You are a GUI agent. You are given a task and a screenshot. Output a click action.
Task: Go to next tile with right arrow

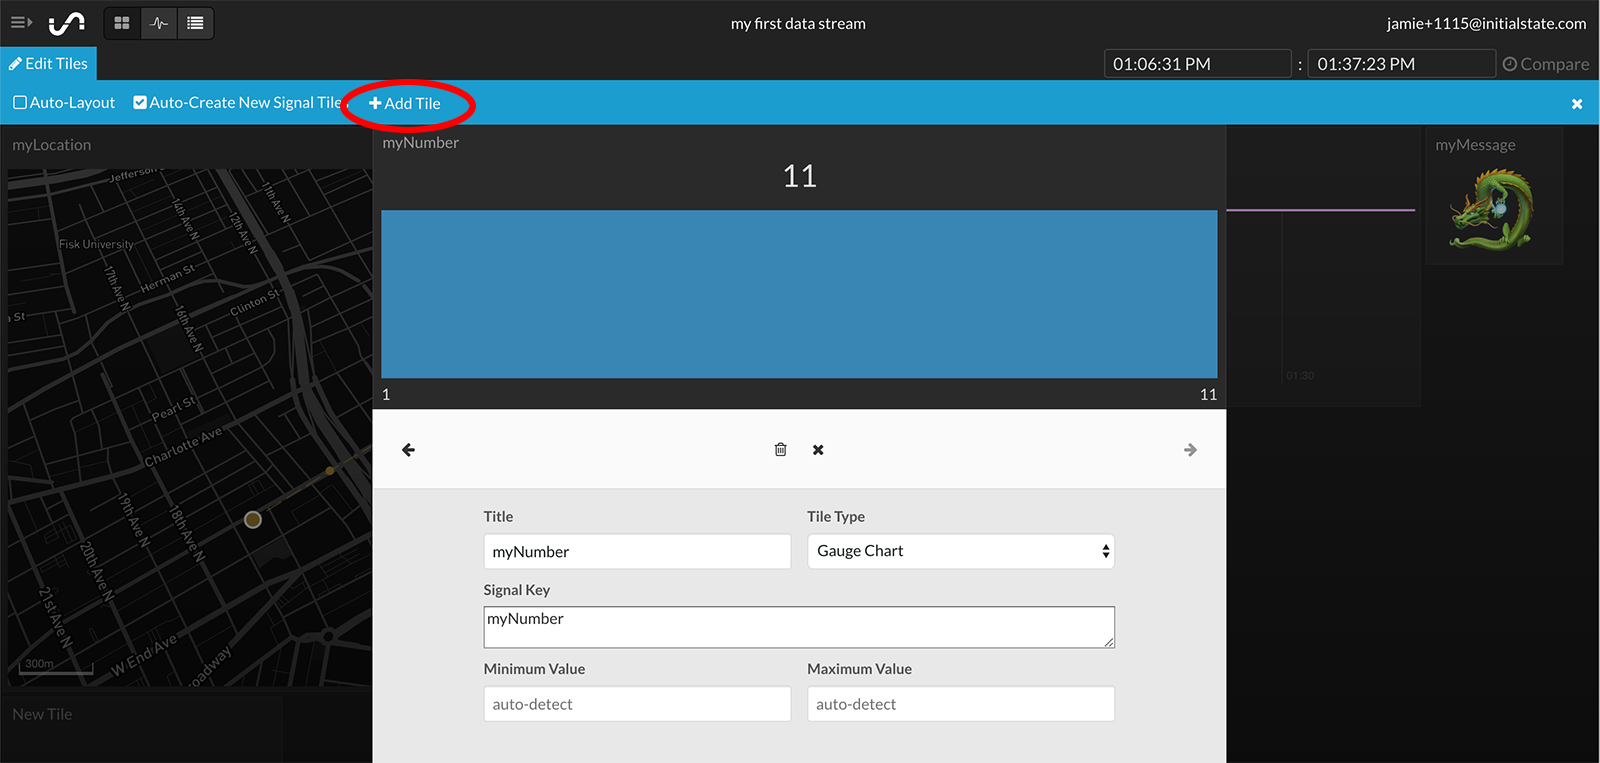(1190, 450)
